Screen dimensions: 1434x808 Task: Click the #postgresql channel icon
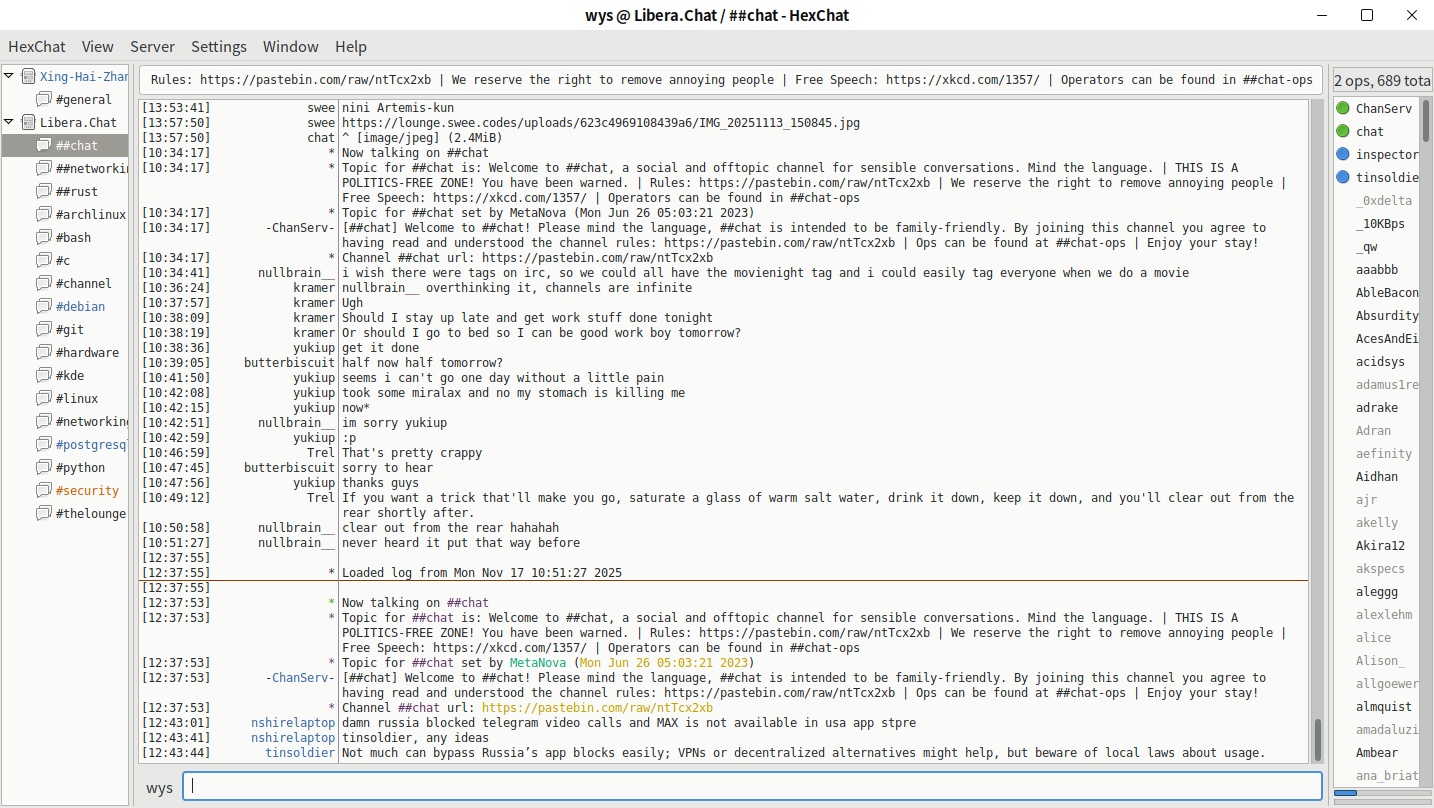[x=44, y=444]
